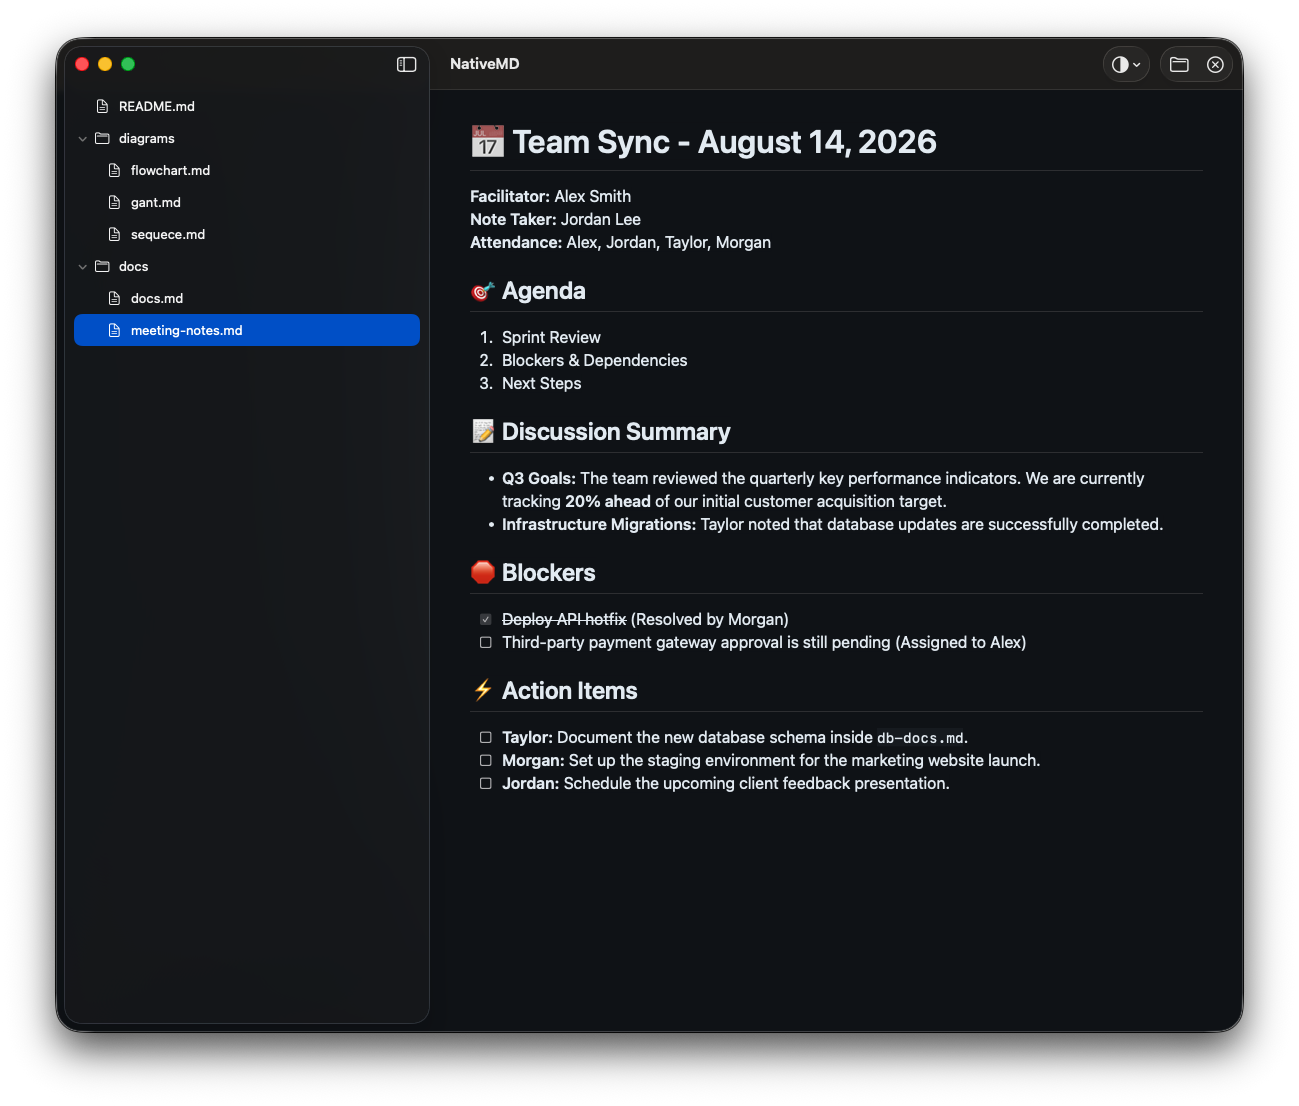The height and width of the screenshot is (1106, 1299).
Task: Click the lightning emoji beside Action Items
Action: tap(483, 690)
